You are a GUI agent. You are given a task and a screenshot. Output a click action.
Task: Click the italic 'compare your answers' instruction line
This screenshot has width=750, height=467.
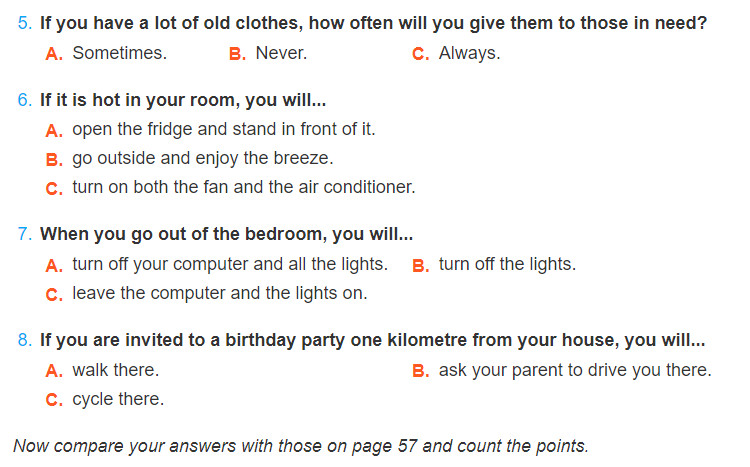click(x=301, y=446)
